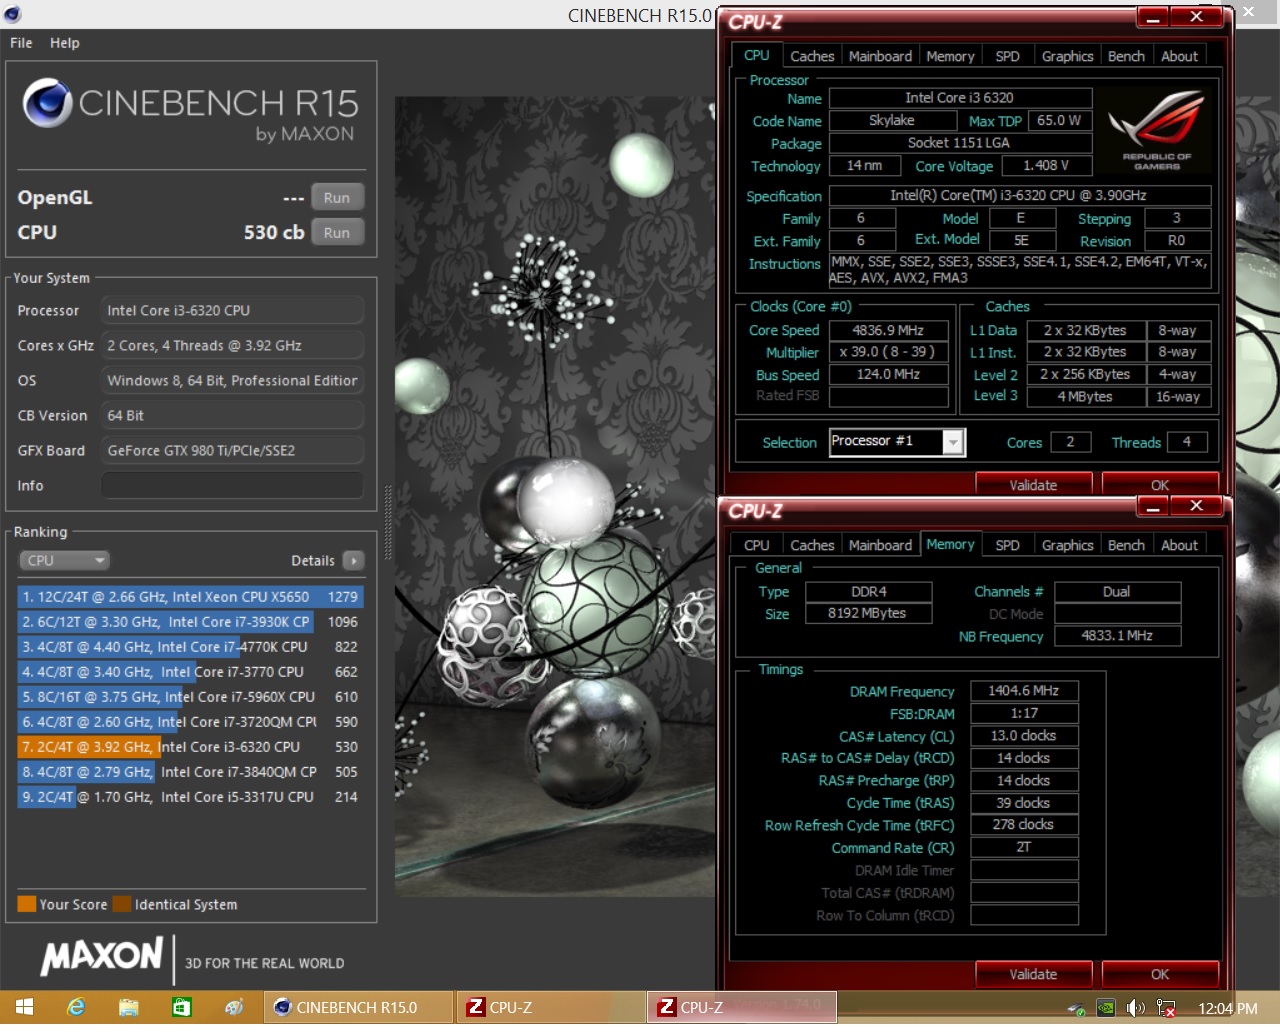Screen dimensions: 1280x1036
Task: Click the Republic of Gamers logo
Action: click(x=1156, y=131)
